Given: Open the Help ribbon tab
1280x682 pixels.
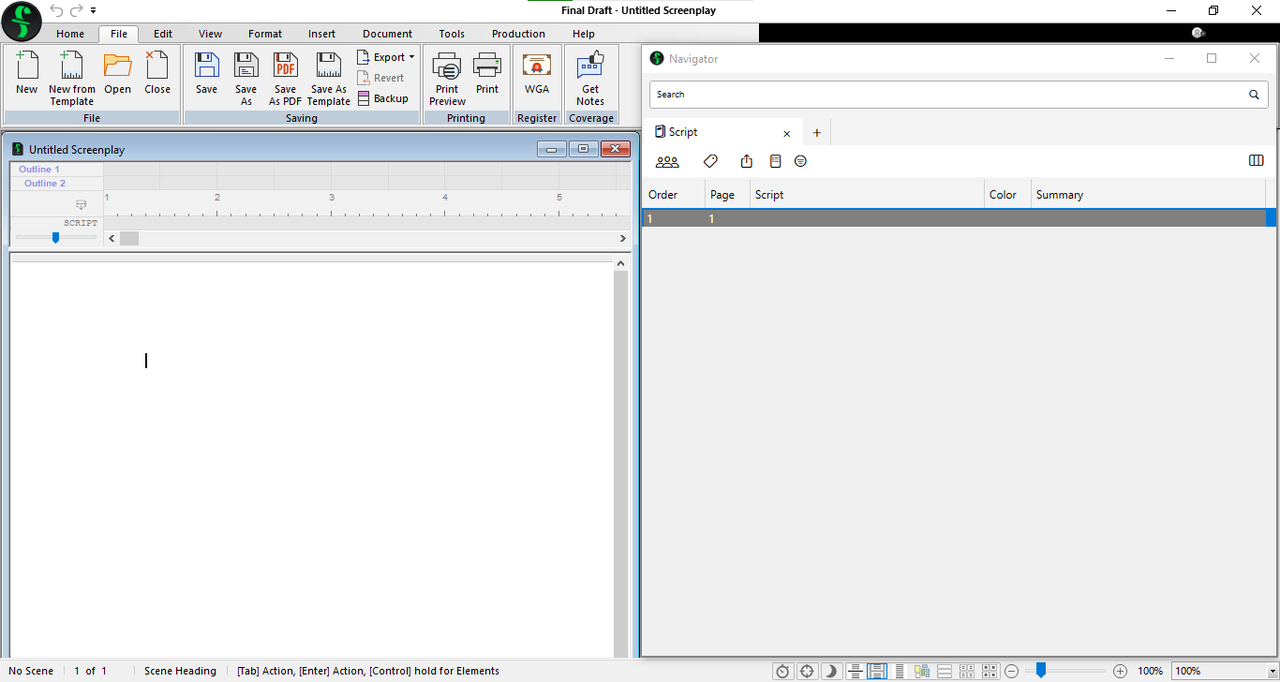Looking at the screenshot, I should (583, 34).
